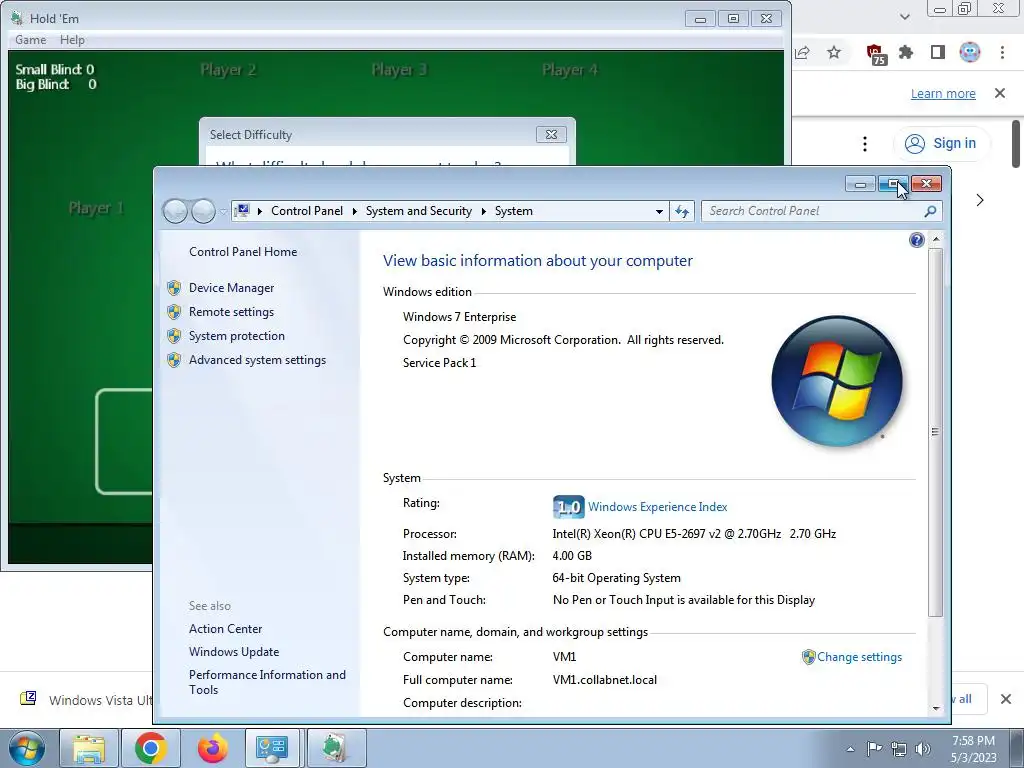
Task: Expand arrow after Control Panel breadcrumb
Action: pyautogui.click(x=355, y=211)
